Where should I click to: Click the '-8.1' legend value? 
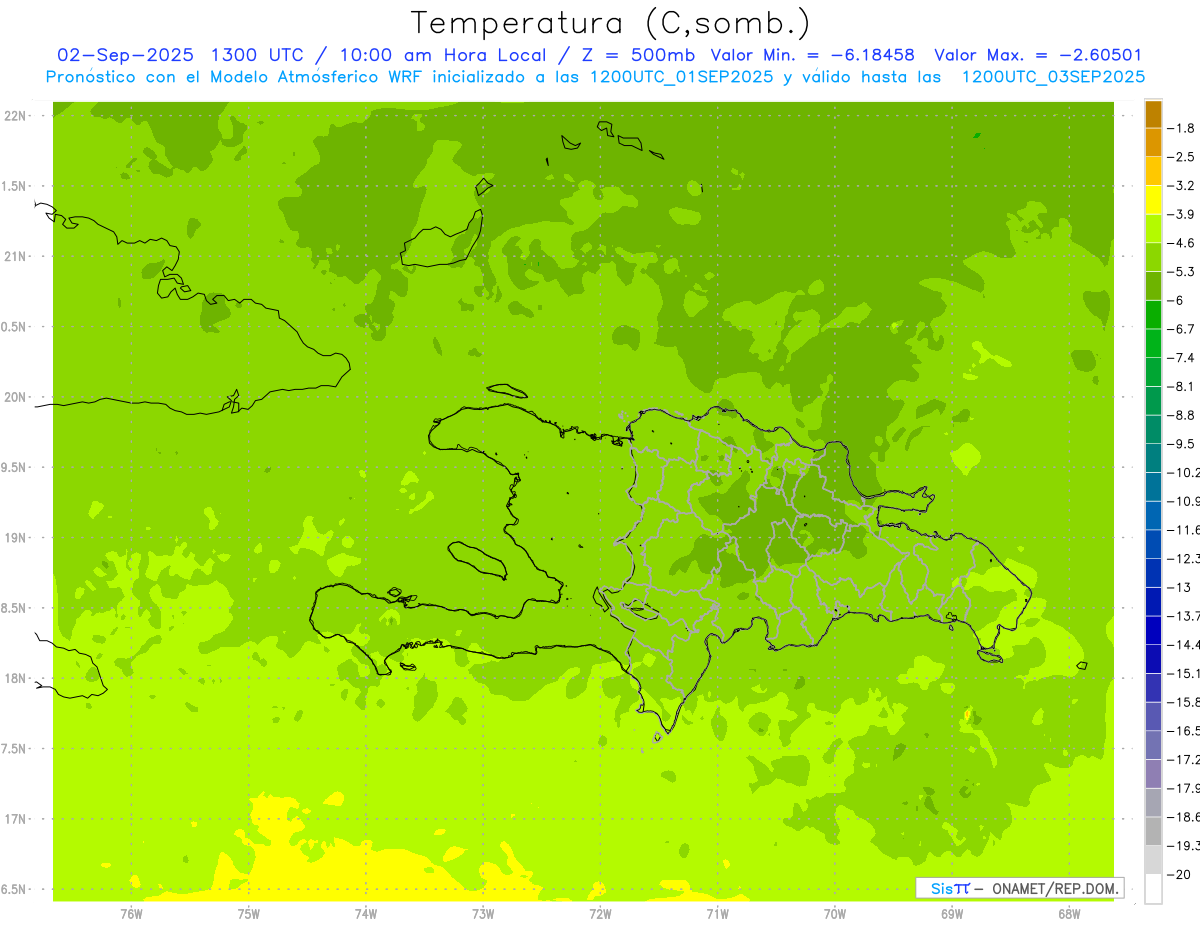1181,387
